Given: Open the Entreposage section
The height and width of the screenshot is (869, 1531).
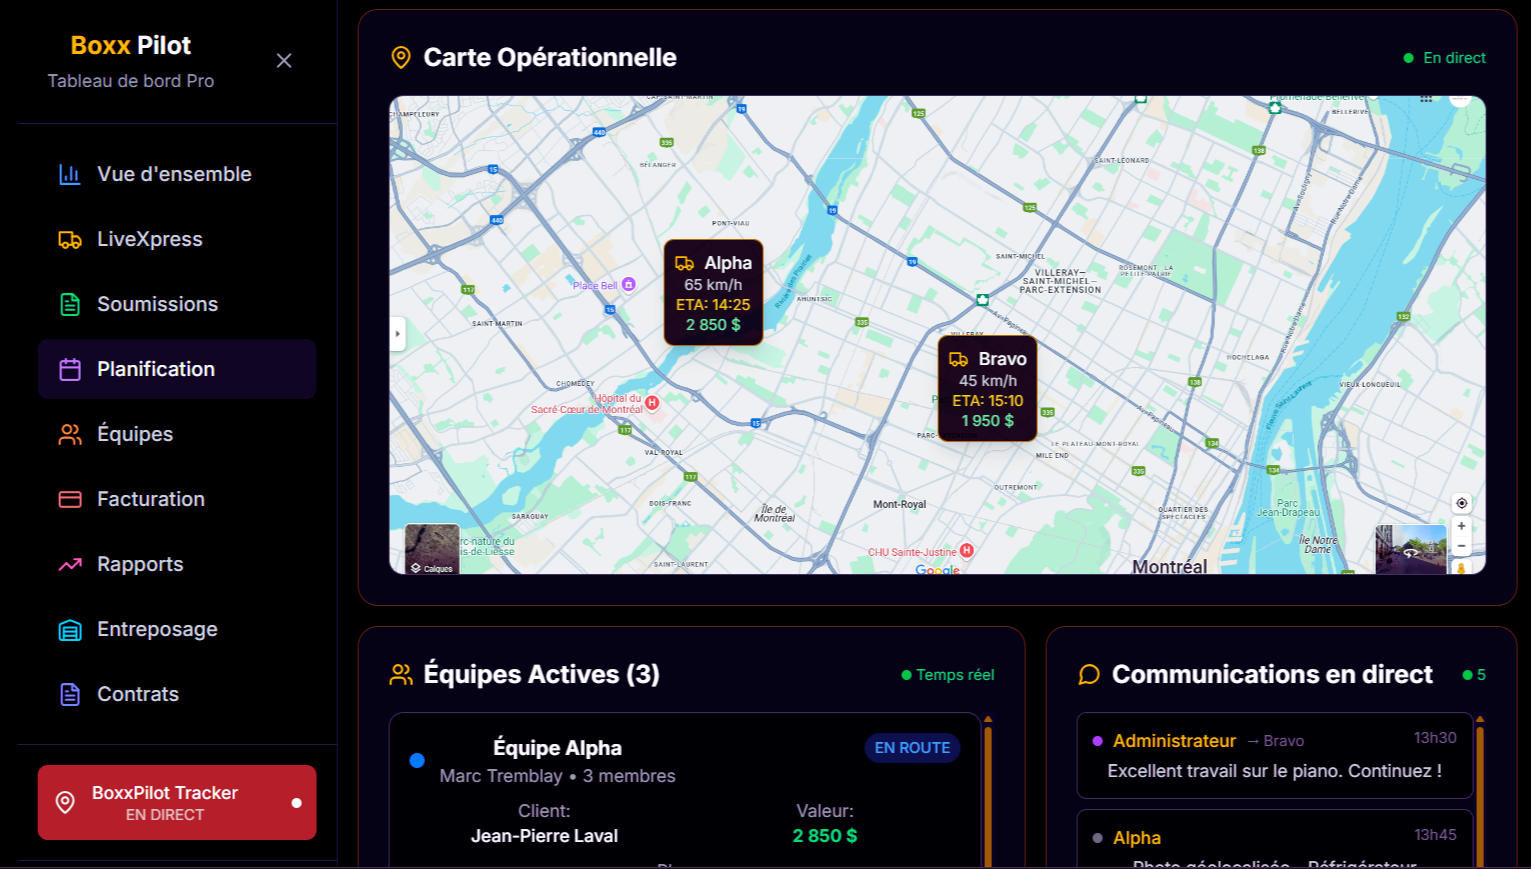Looking at the screenshot, I should coord(177,629).
